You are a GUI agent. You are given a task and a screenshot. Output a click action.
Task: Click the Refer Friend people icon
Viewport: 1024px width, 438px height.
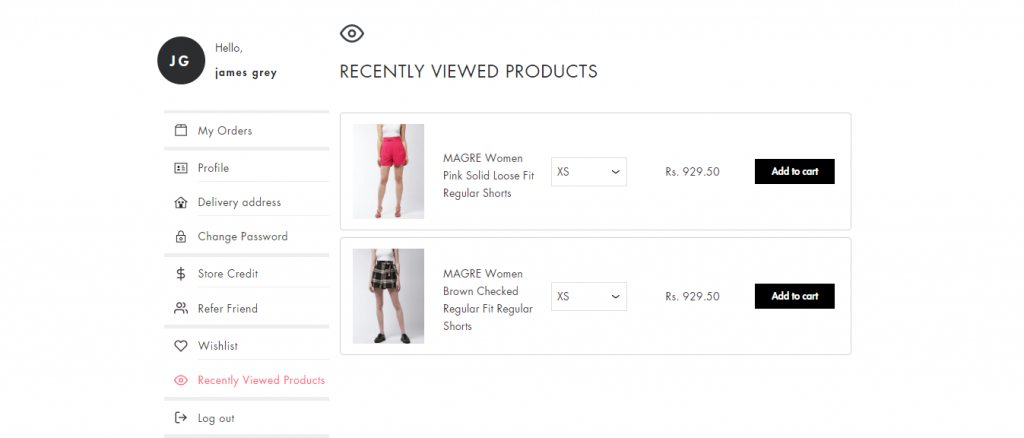[181, 308]
